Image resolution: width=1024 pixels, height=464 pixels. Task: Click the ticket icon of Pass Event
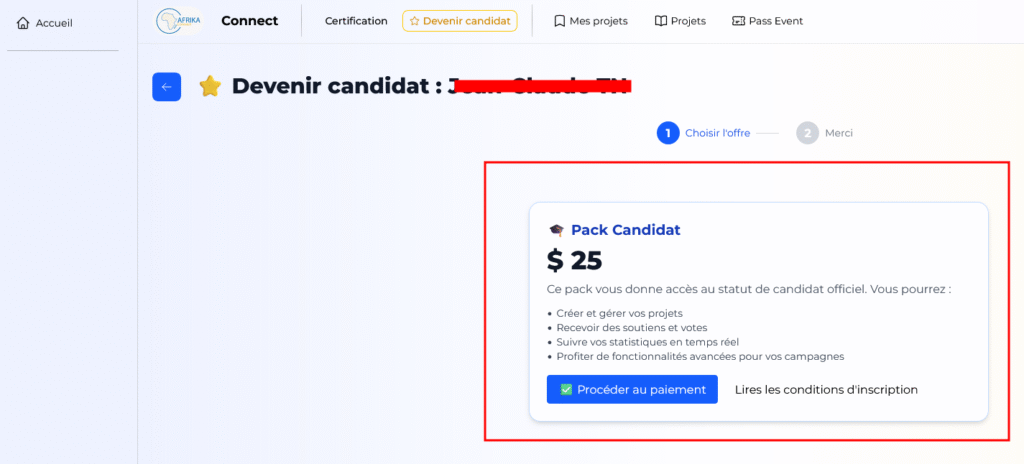tap(739, 21)
